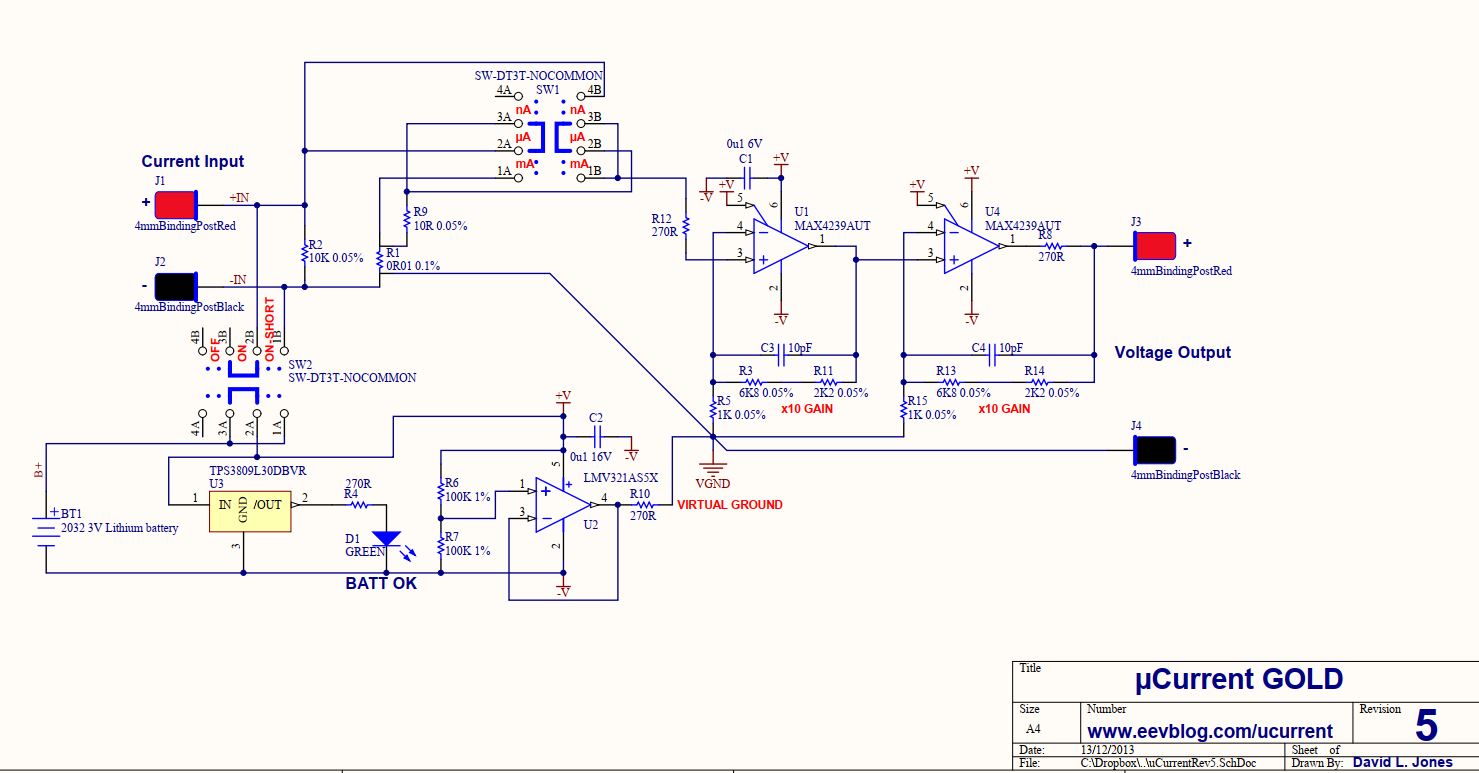
Task: Select 'SW-DT3T-NOCOMMON' label above SW1
Action: tap(539, 76)
